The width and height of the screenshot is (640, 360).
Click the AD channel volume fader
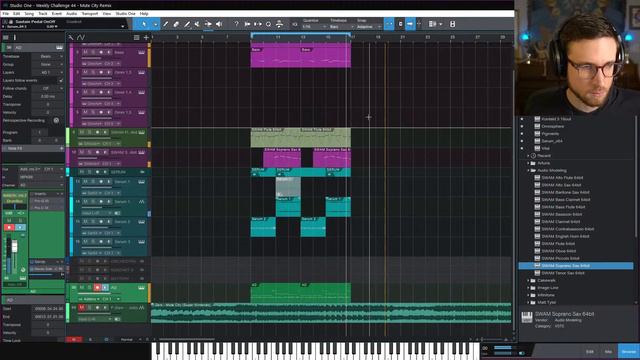click(14, 246)
